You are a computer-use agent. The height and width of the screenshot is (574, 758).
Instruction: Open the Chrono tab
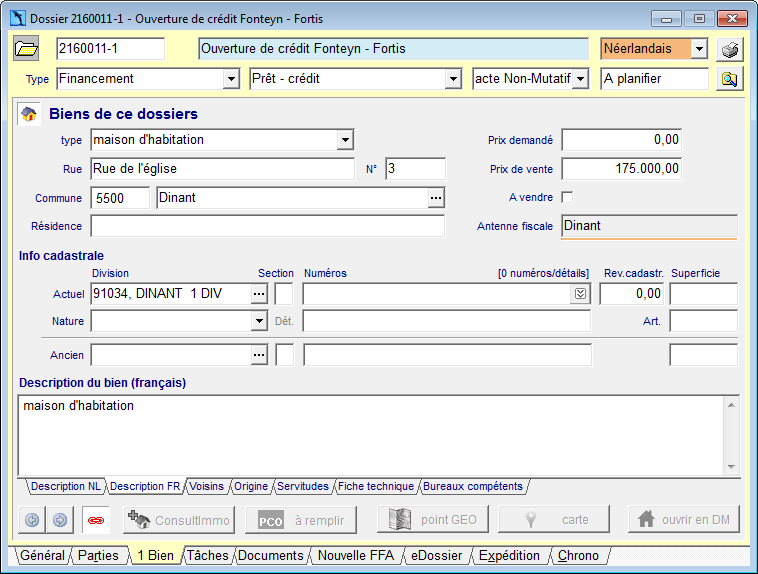578,556
